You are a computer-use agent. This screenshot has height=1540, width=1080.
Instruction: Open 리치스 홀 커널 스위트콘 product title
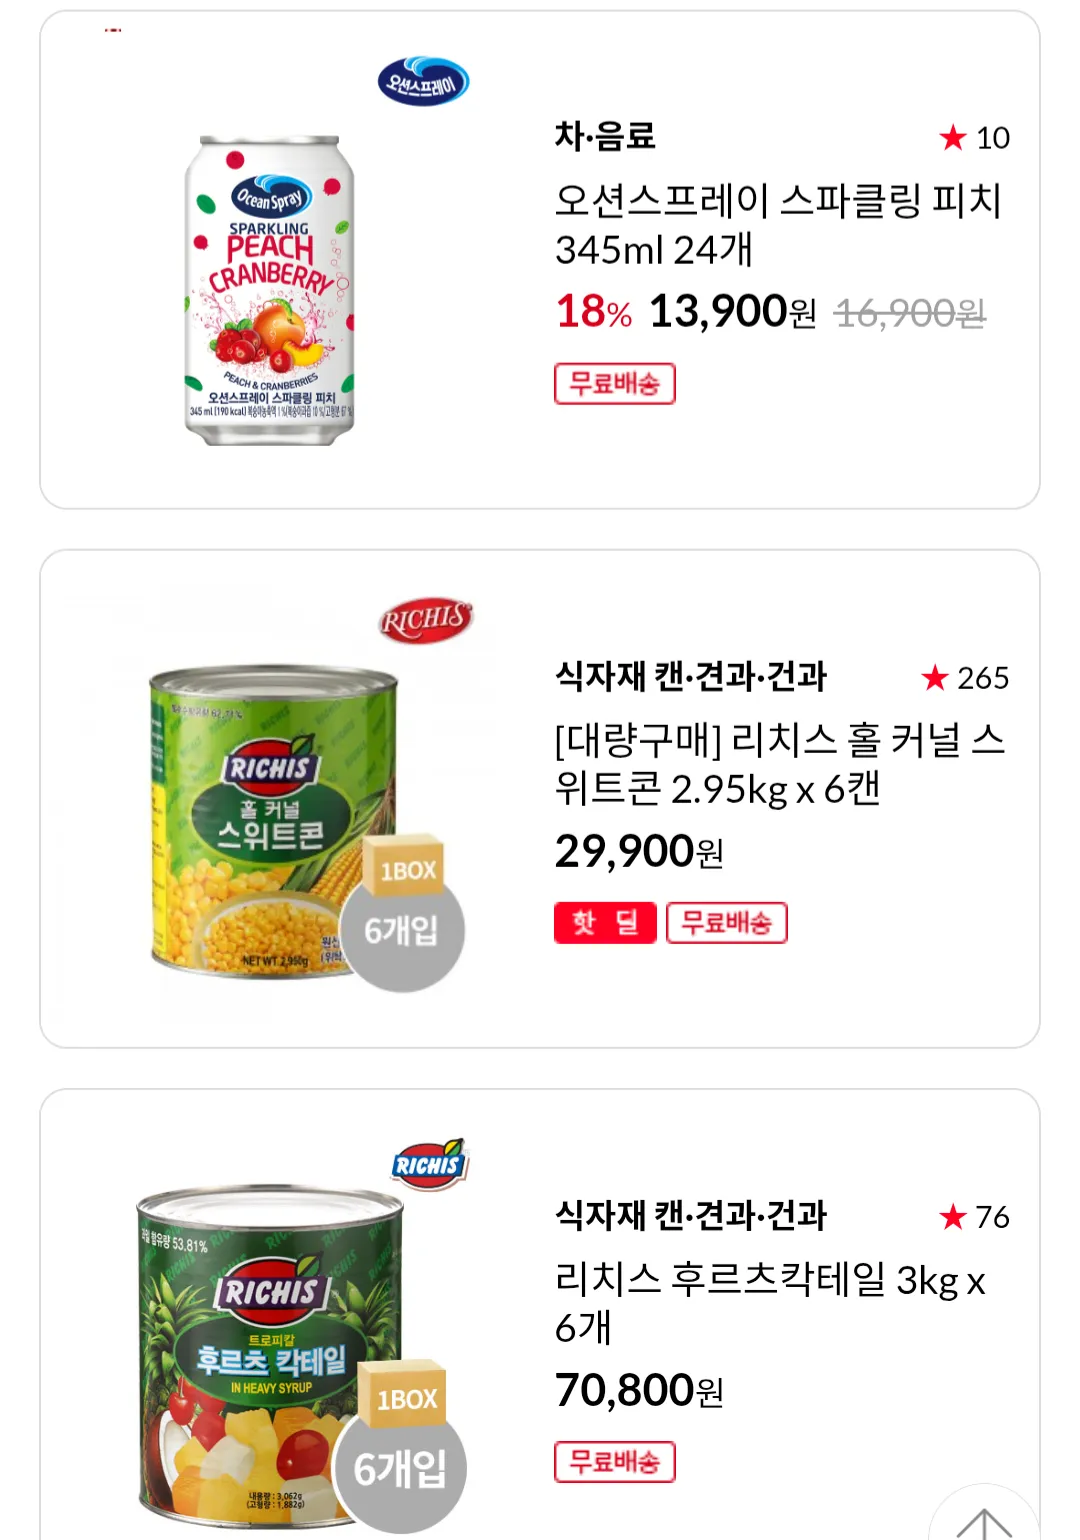pyautogui.click(x=779, y=764)
